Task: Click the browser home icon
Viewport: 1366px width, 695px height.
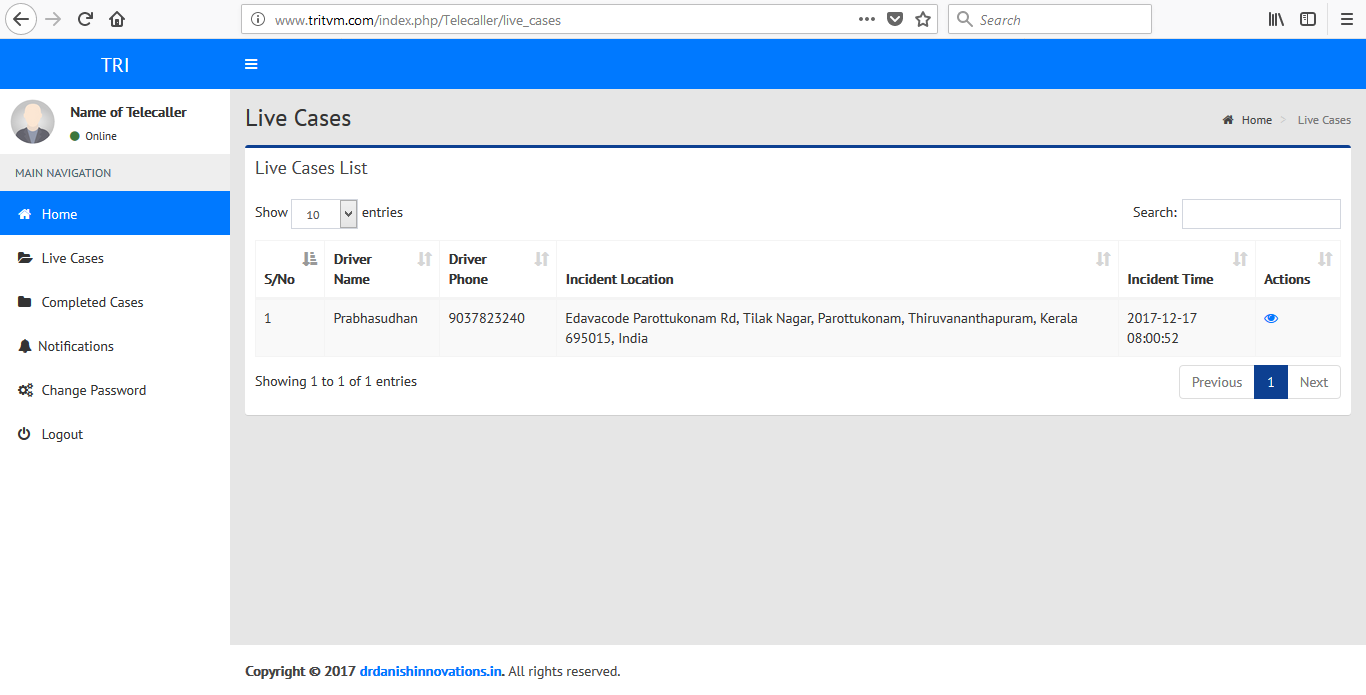Action: [117, 19]
